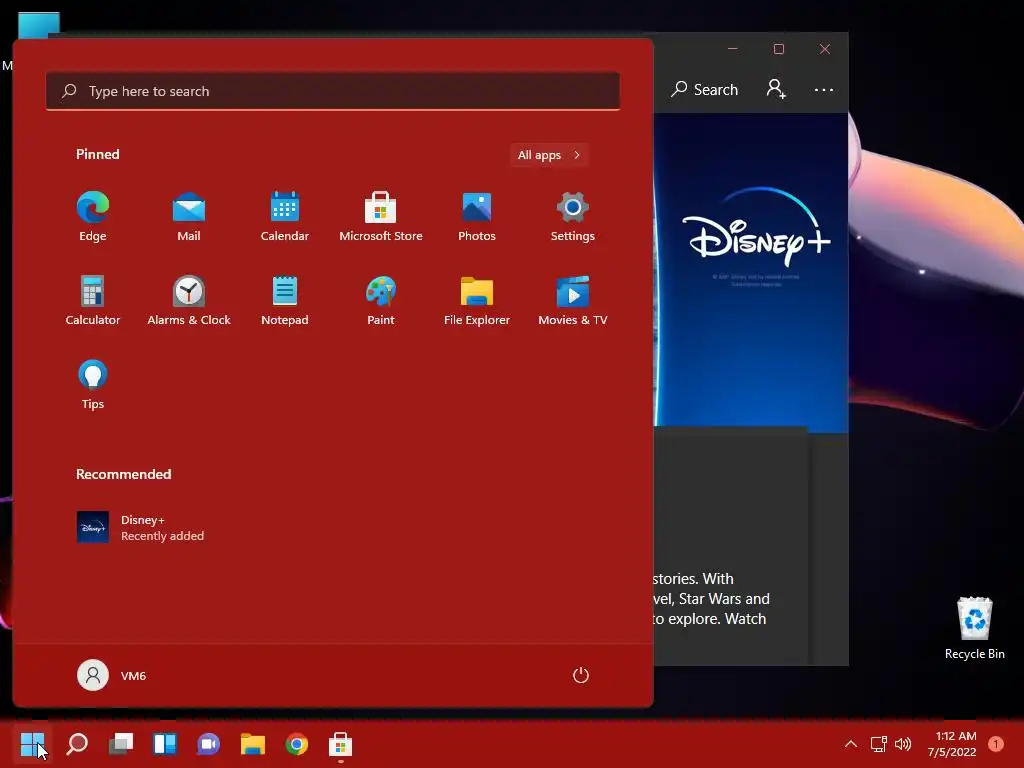The width and height of the screenshot is (1024, 768).
Task: Launch the Paint app
Action: coord(381,300)
